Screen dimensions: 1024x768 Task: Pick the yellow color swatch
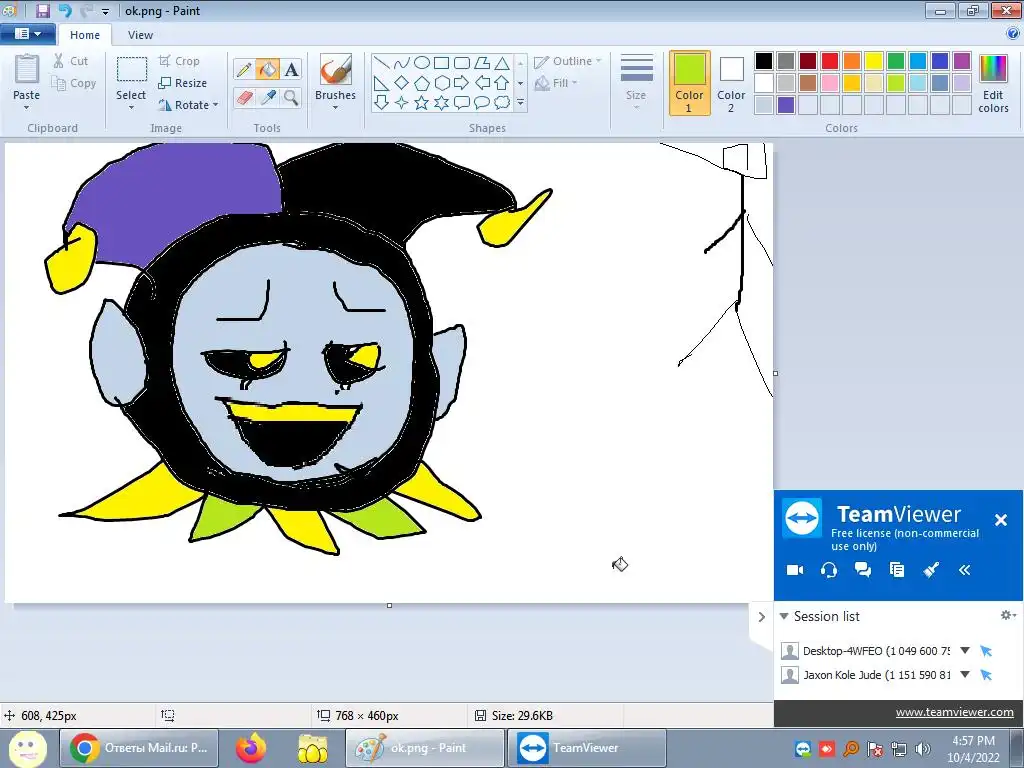[873, 61]
